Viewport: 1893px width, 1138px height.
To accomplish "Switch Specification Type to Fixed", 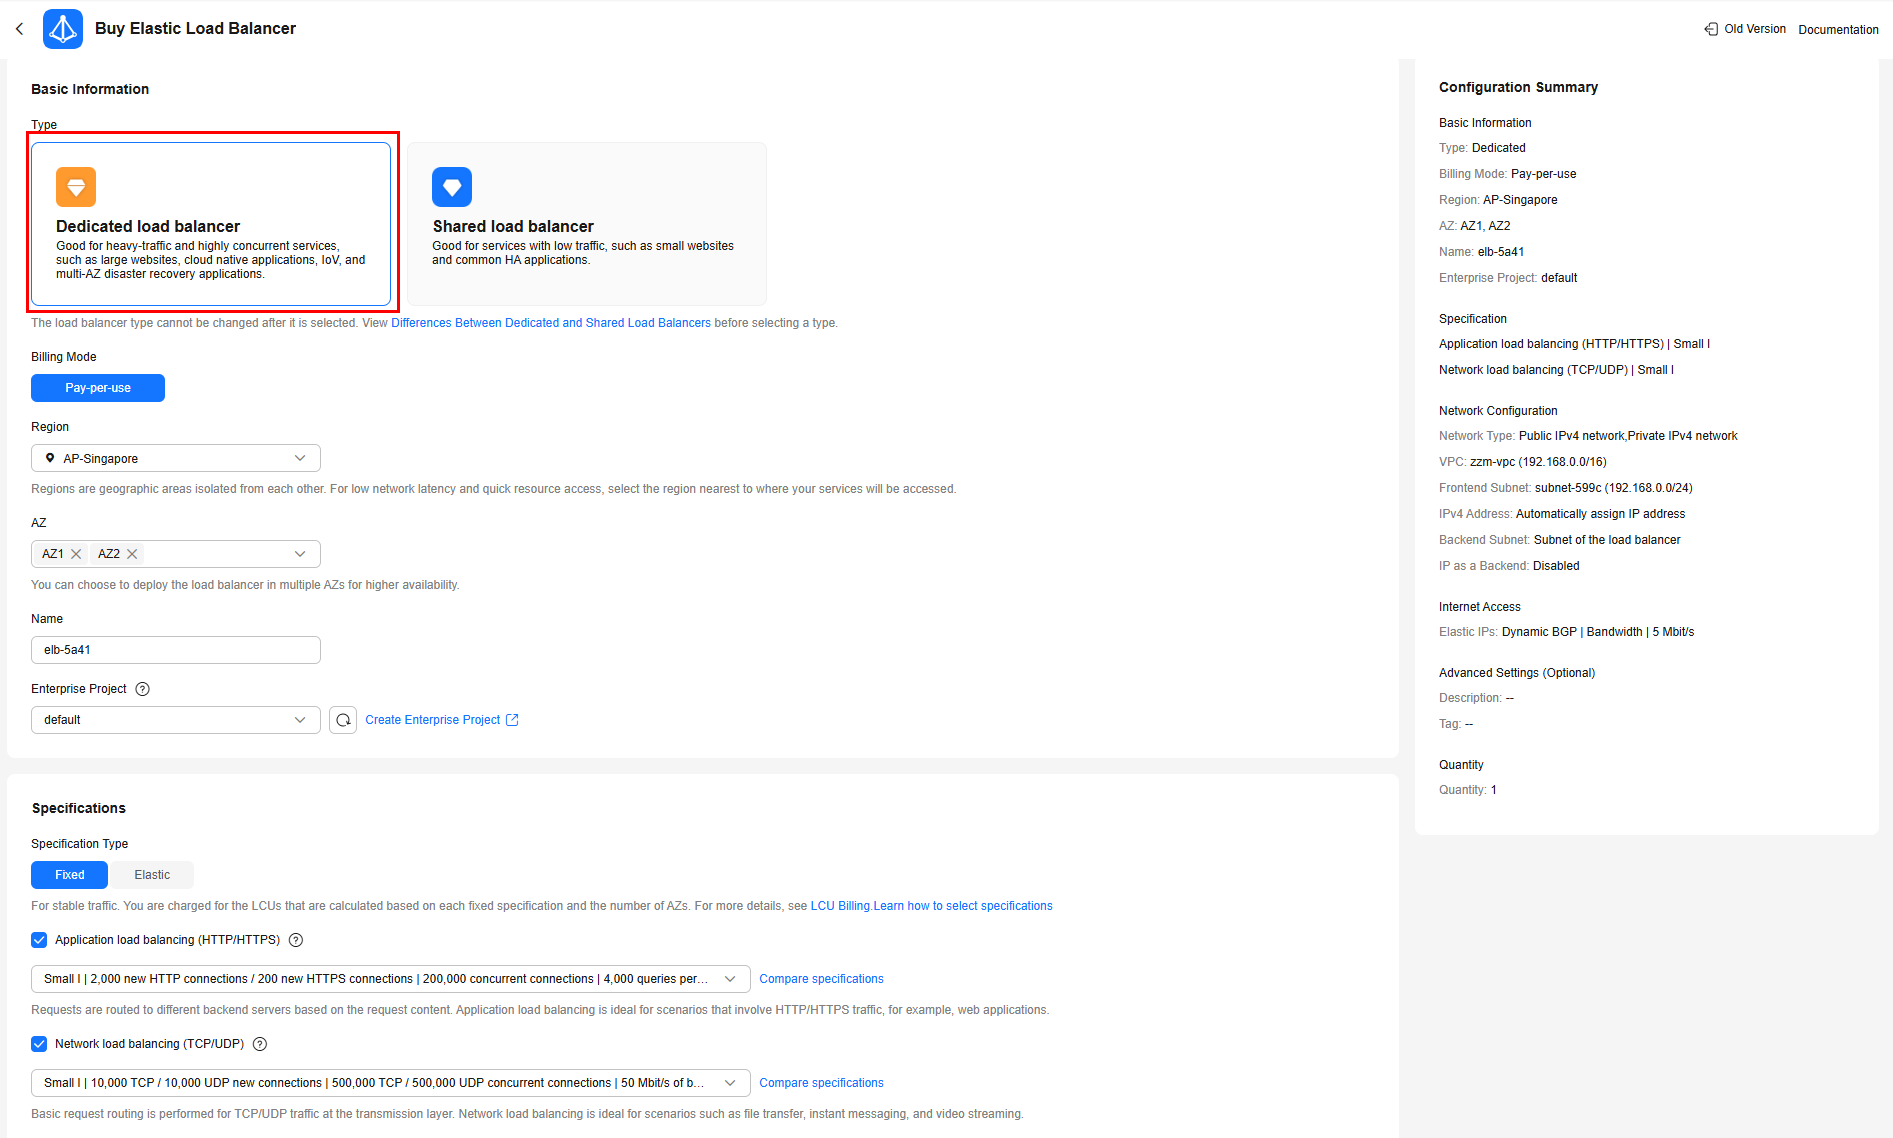I will coord(70,875).
